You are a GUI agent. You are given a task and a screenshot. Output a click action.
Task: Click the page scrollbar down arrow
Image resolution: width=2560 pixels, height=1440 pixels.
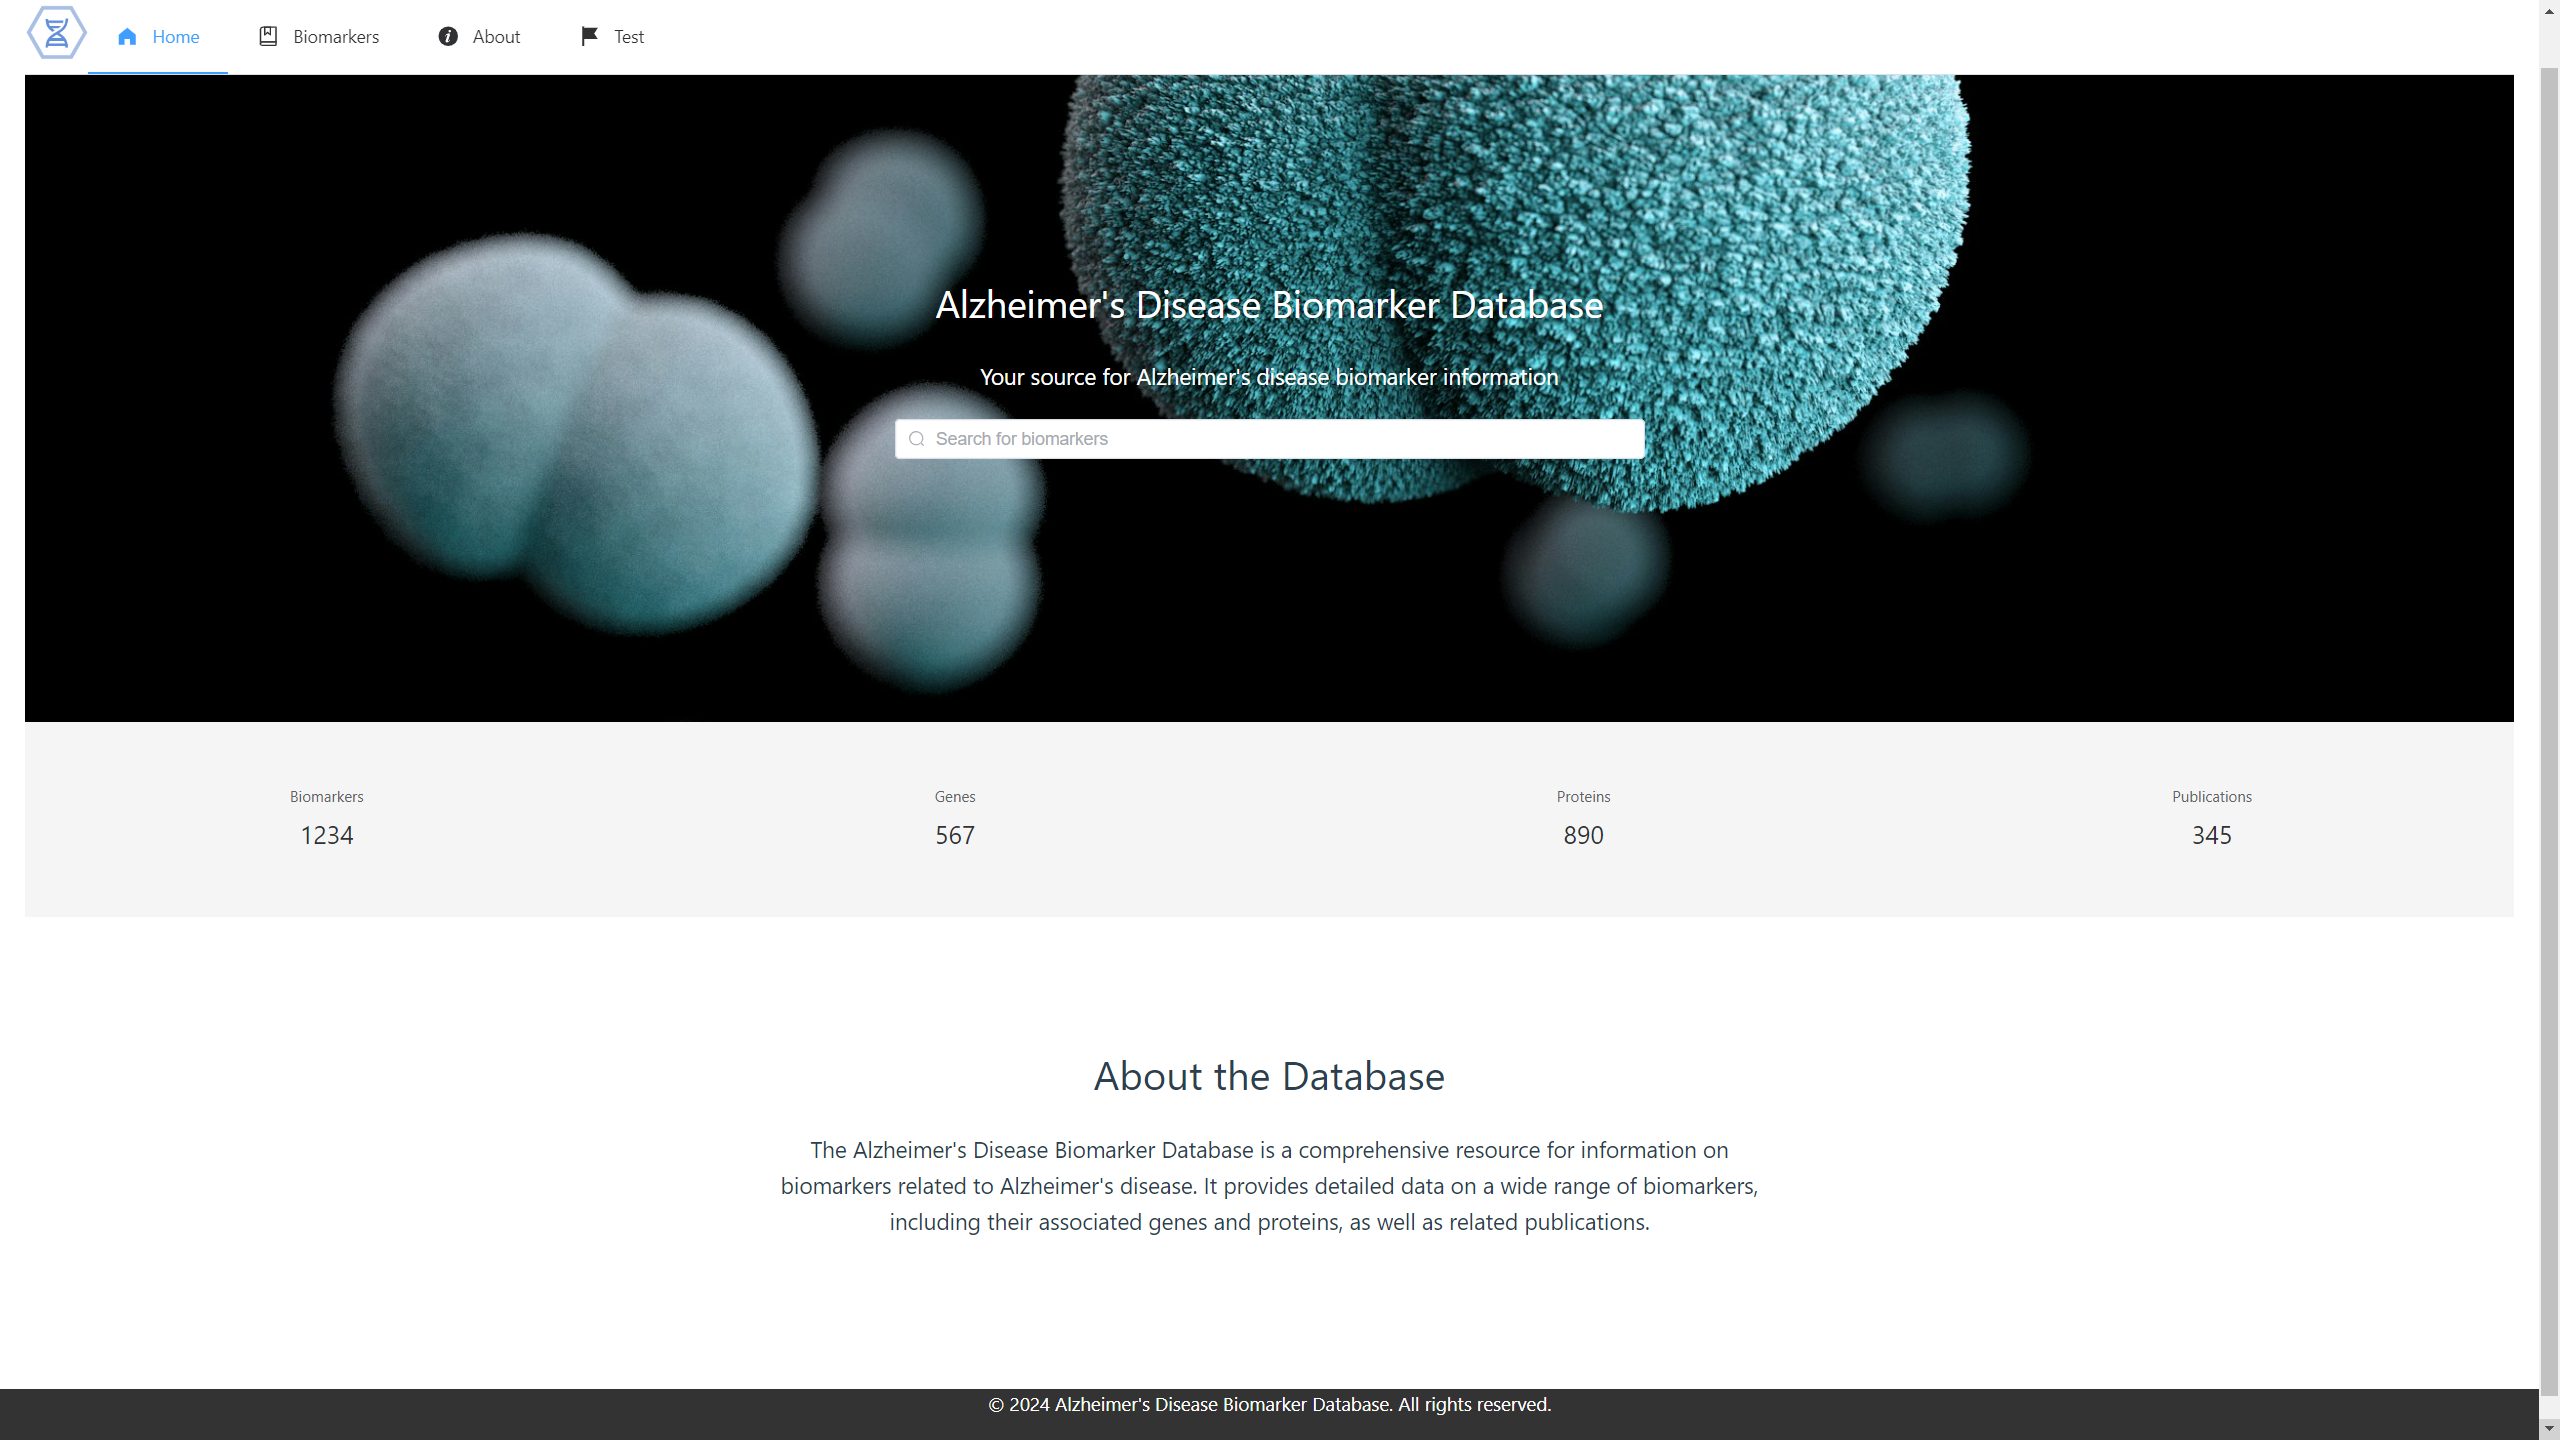[2549, 1430]
